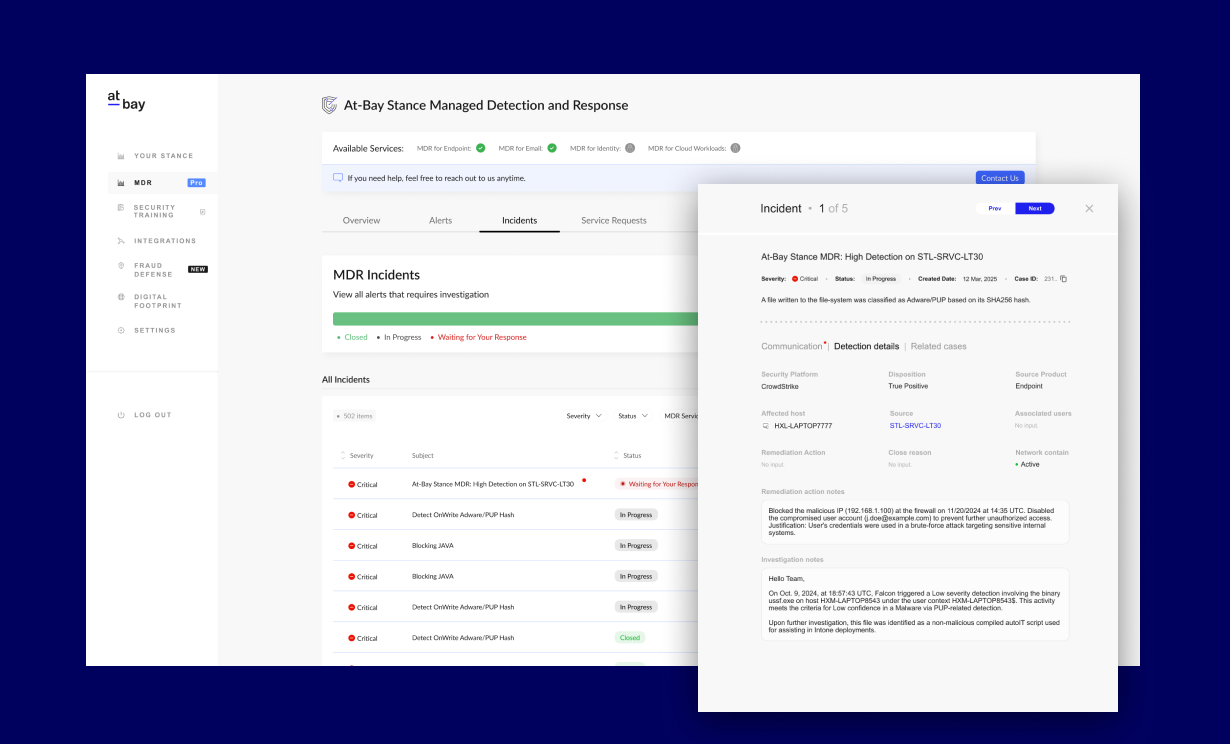Screen dimensions: 1230x744
Task: Click the MDR sidebar chart icon
Action: click(x=121, y=183)
